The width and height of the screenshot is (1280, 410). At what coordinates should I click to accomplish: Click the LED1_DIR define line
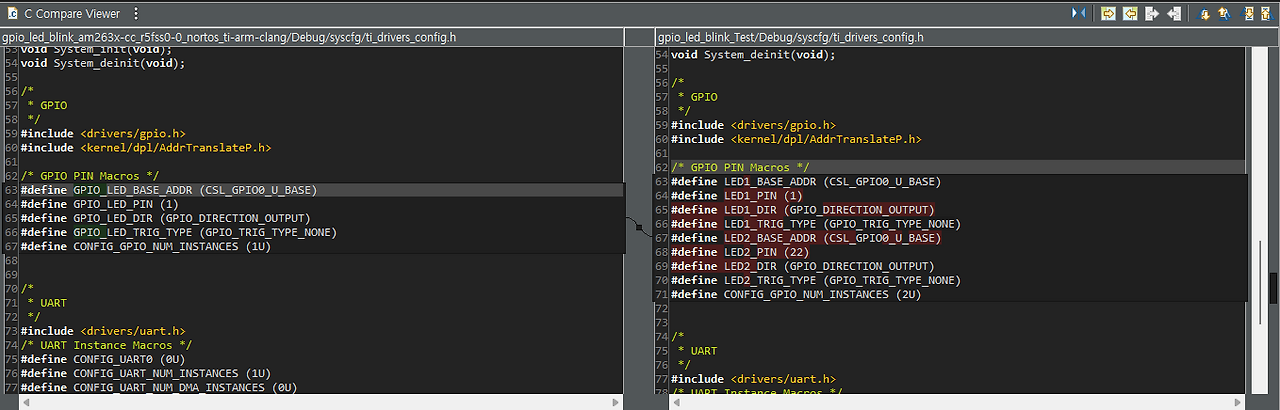coord(802,210)
